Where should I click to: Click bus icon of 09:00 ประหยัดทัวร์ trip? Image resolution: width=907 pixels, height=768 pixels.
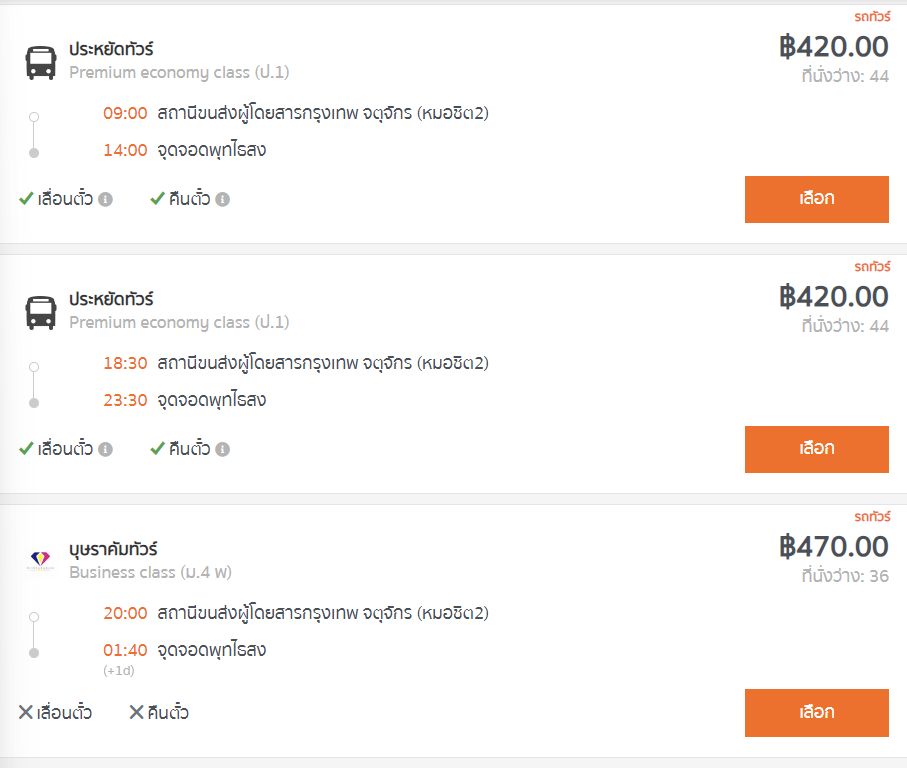[41, 62]
